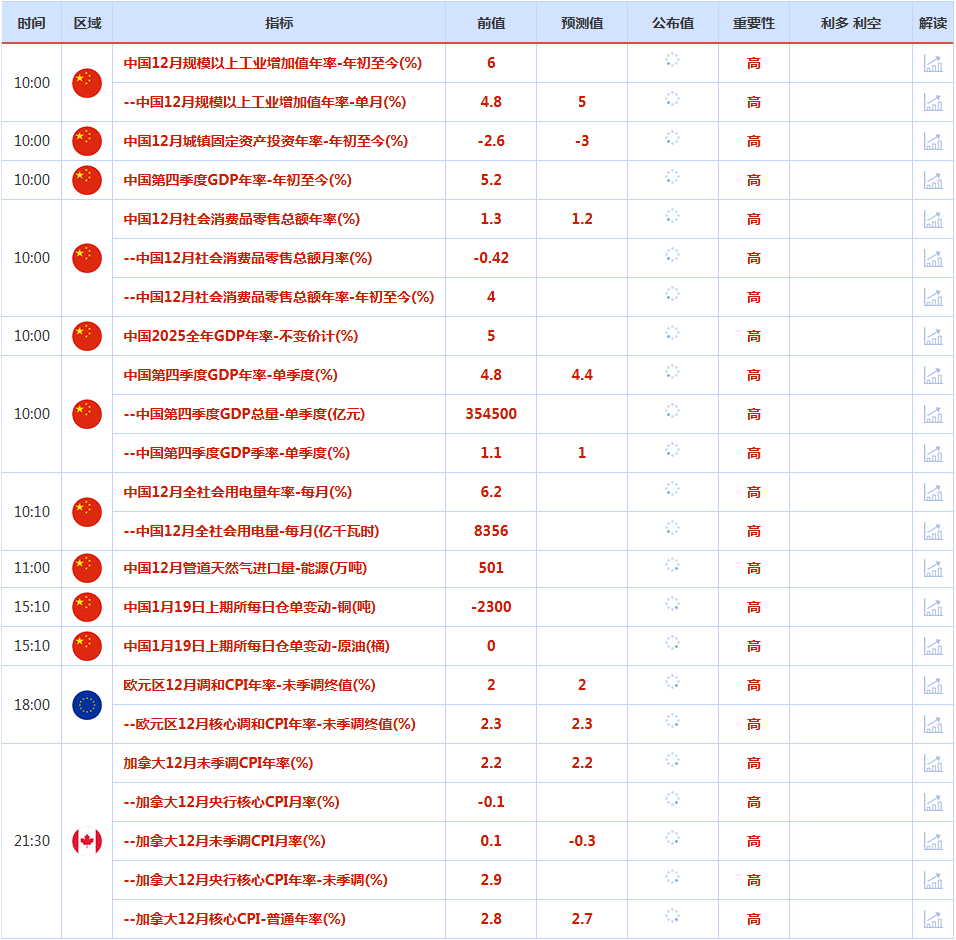The width and height of the screenshot is (956, 940).
Task: Open chart icon for 中国12月社会消费品零售总额年率(%) row
Action: (x=933, y=219)
